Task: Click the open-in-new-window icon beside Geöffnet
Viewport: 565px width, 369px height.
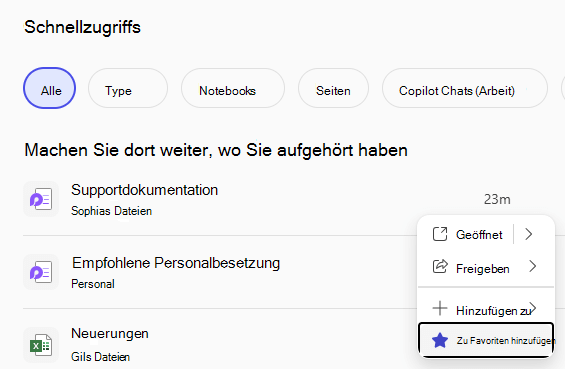Action: tap(440, 234)
